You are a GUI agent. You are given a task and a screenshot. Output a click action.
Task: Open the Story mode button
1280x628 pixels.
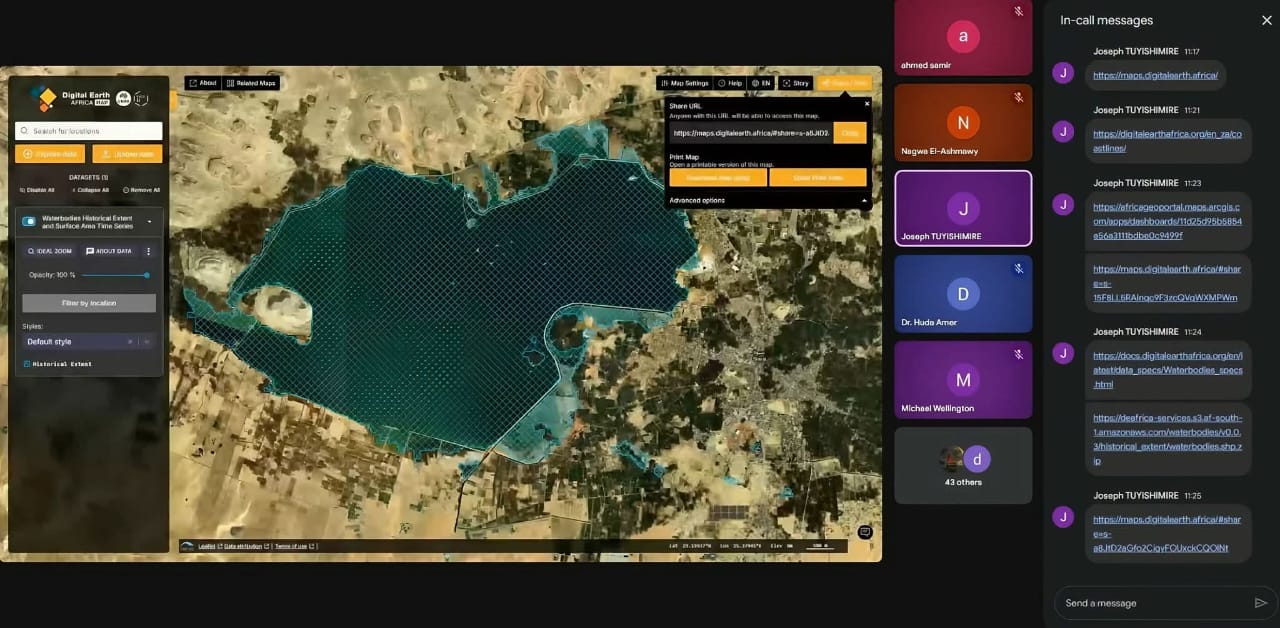click(x=796, y=83)
